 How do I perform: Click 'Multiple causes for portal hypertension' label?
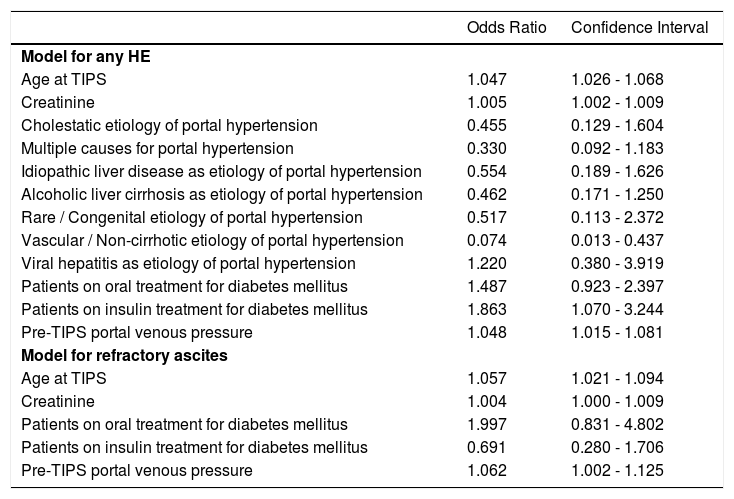pyautogui.click(x=157, y=148)
